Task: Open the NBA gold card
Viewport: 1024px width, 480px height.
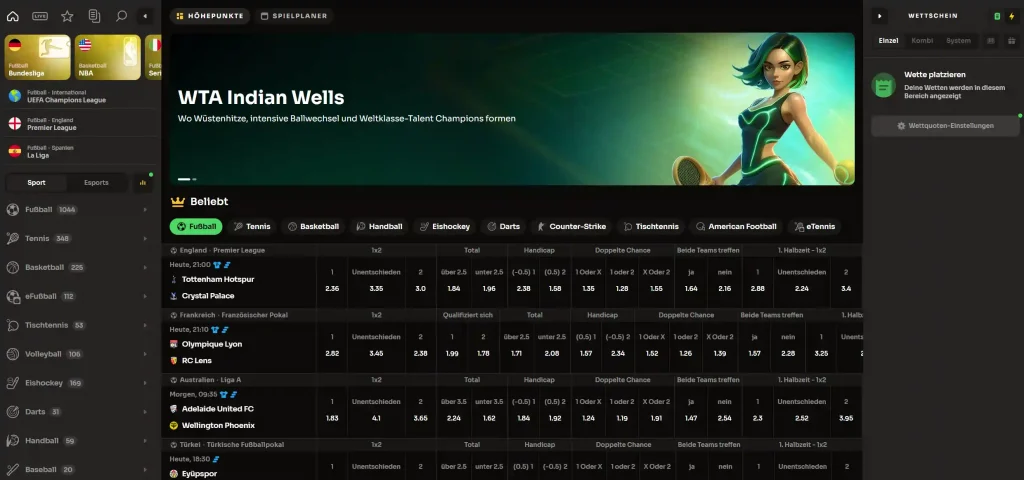Action: click(108, 57)
